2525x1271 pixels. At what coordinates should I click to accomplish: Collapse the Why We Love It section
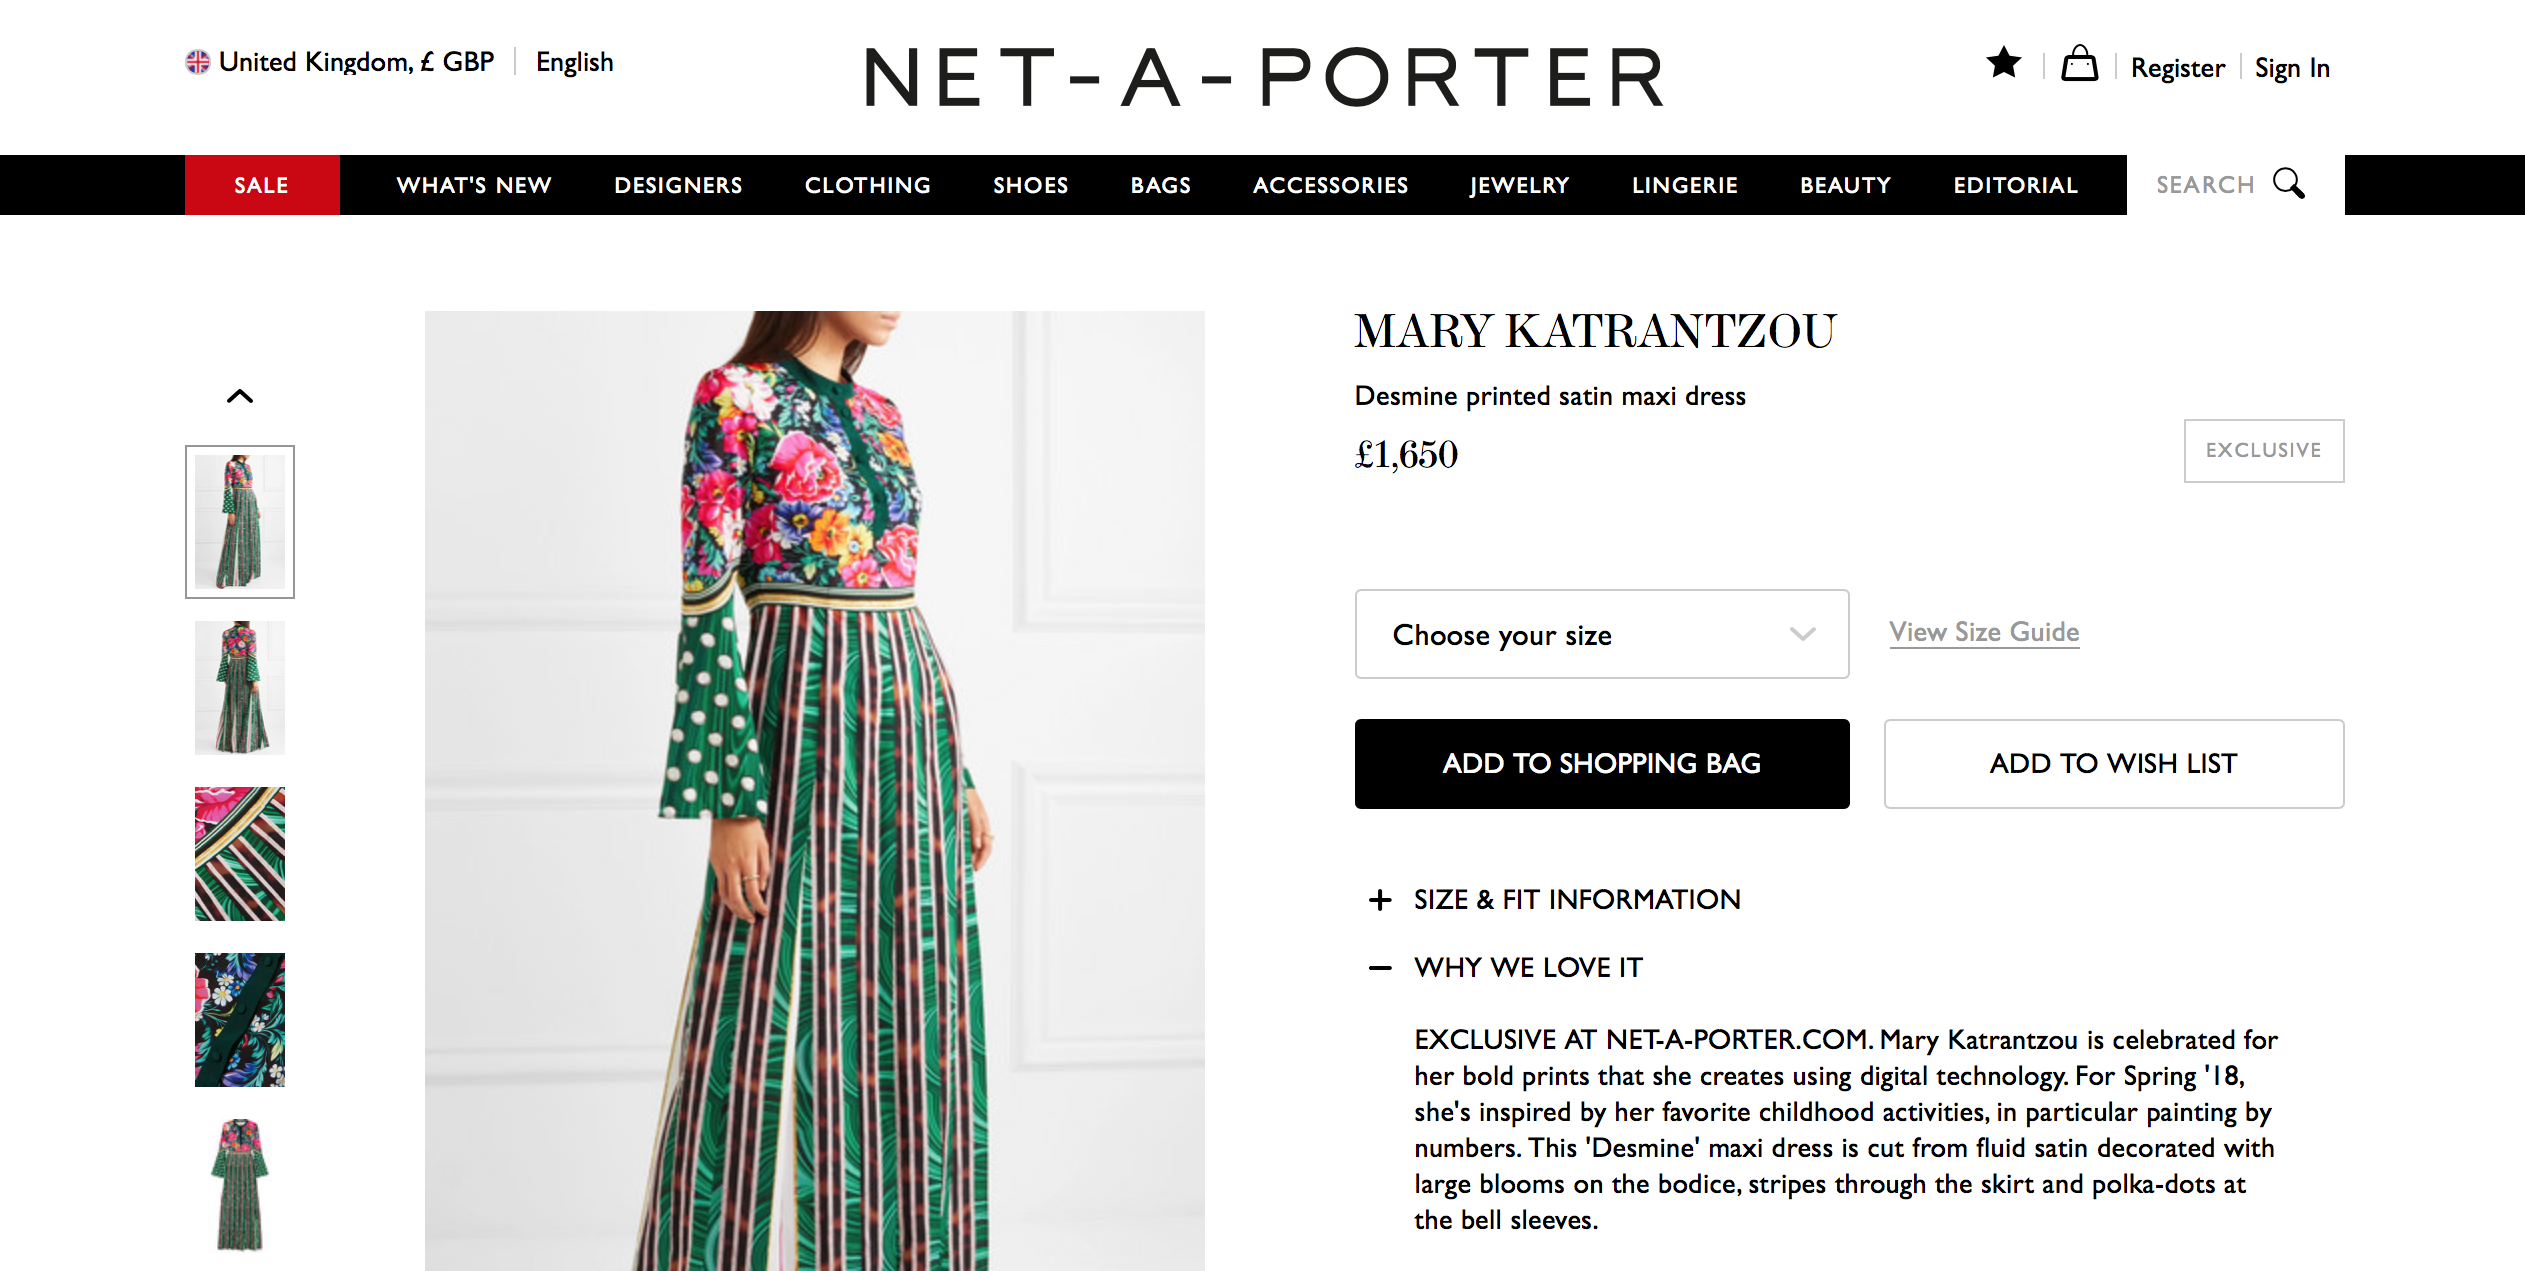coord(1380,968)
